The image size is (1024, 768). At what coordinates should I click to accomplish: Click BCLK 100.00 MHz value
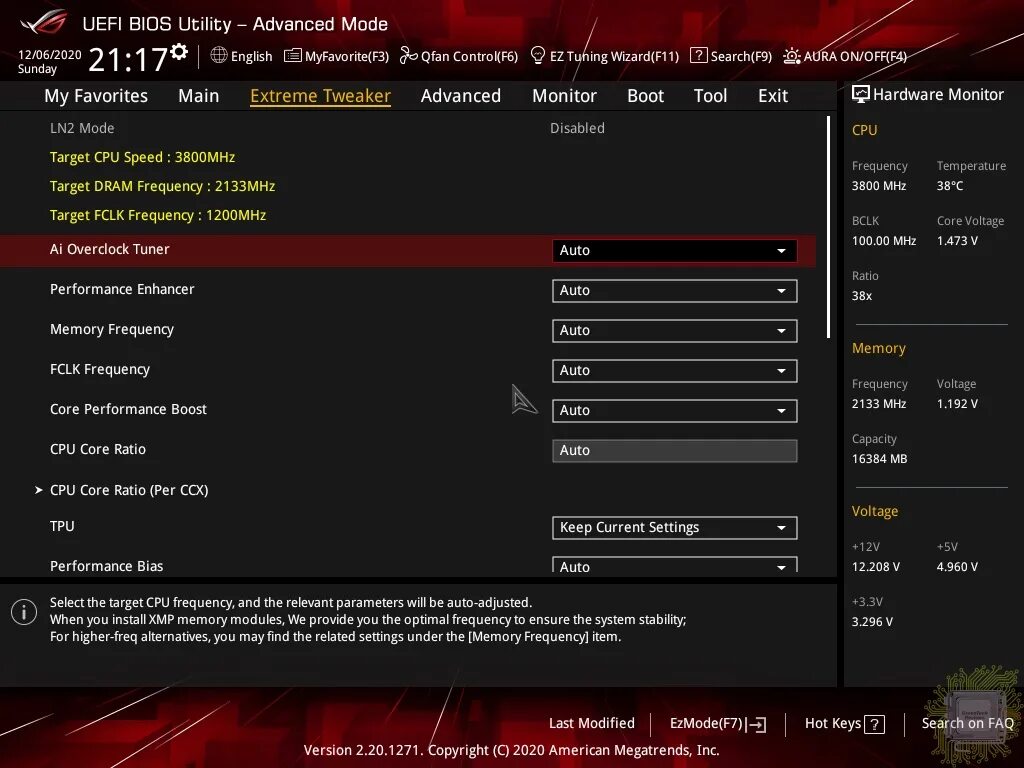click(x=884, y=241)
